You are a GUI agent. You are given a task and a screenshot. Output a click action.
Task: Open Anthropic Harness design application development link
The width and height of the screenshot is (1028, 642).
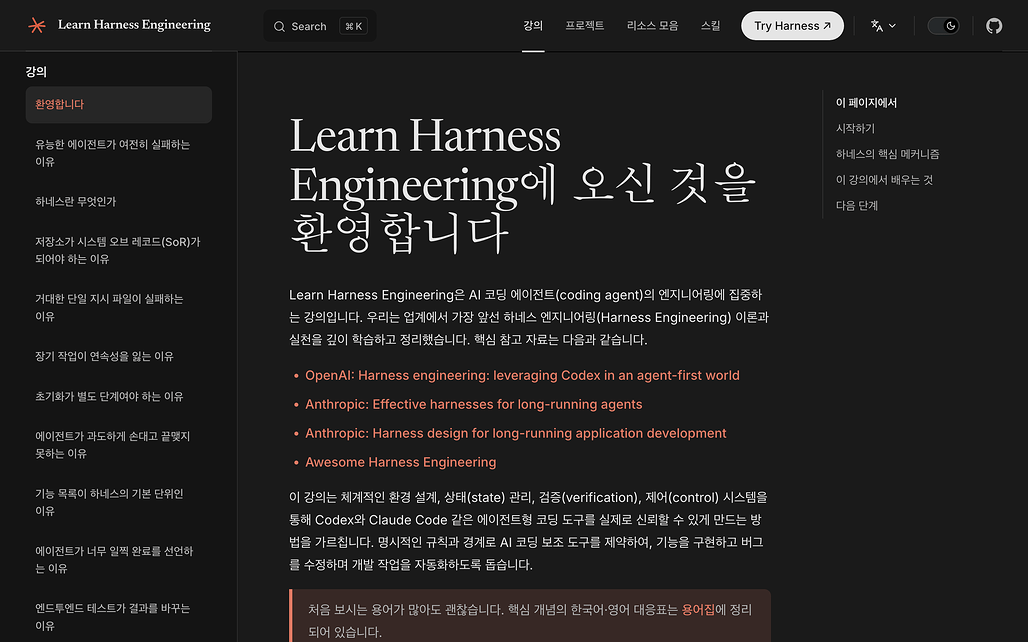(x=515, y=433)
